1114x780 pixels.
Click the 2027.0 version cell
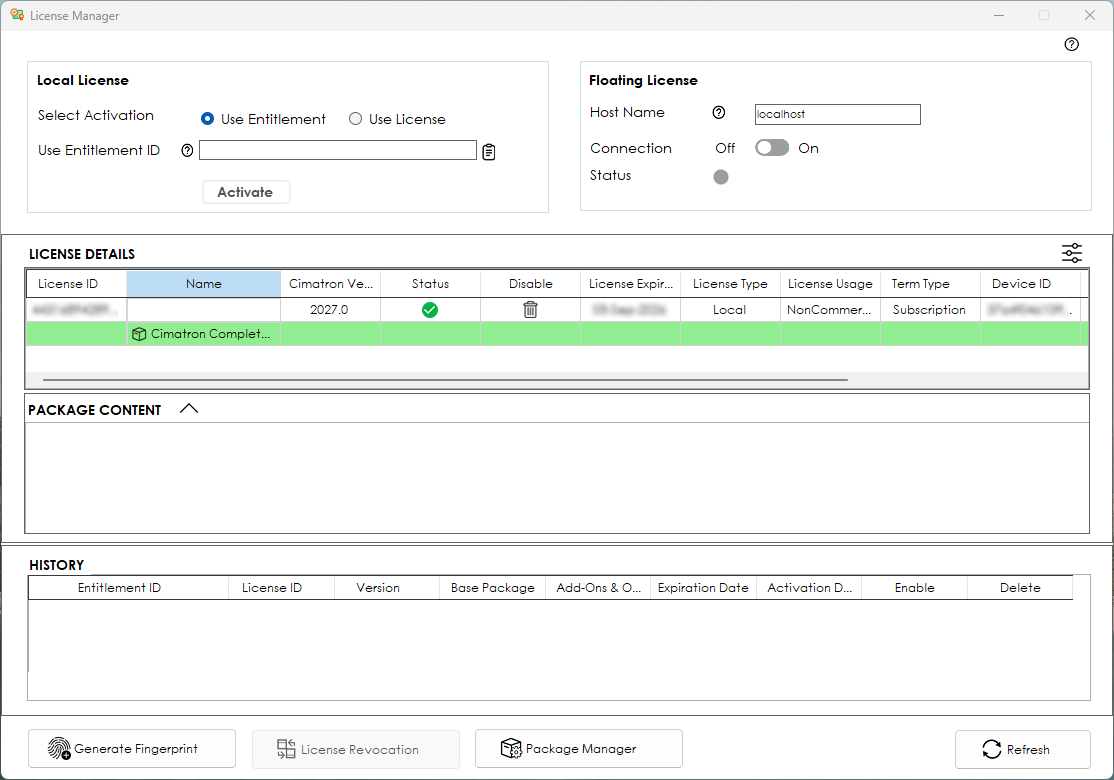pyautogui.click(x=330, y=310)
